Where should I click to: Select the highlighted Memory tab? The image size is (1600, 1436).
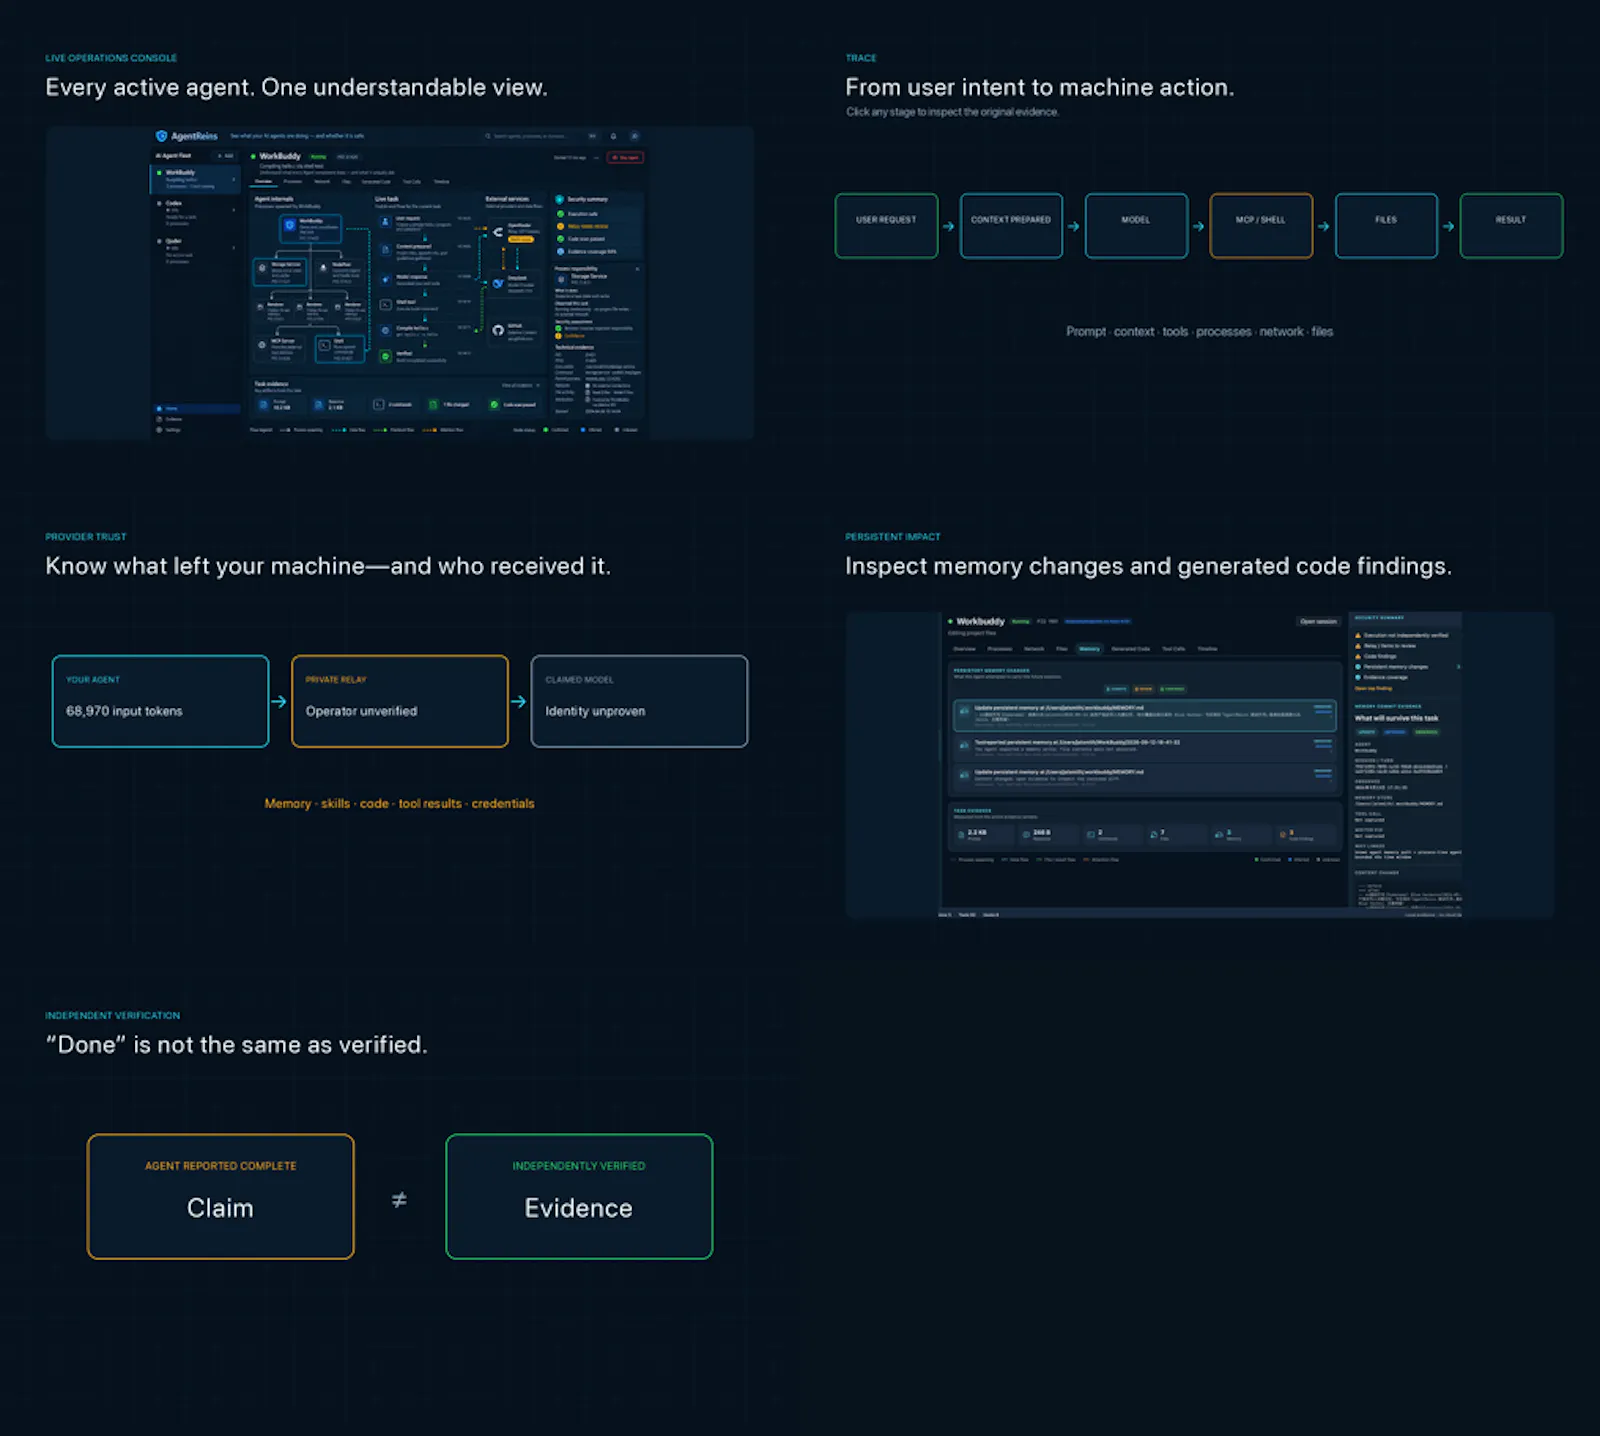(1089, 649)
